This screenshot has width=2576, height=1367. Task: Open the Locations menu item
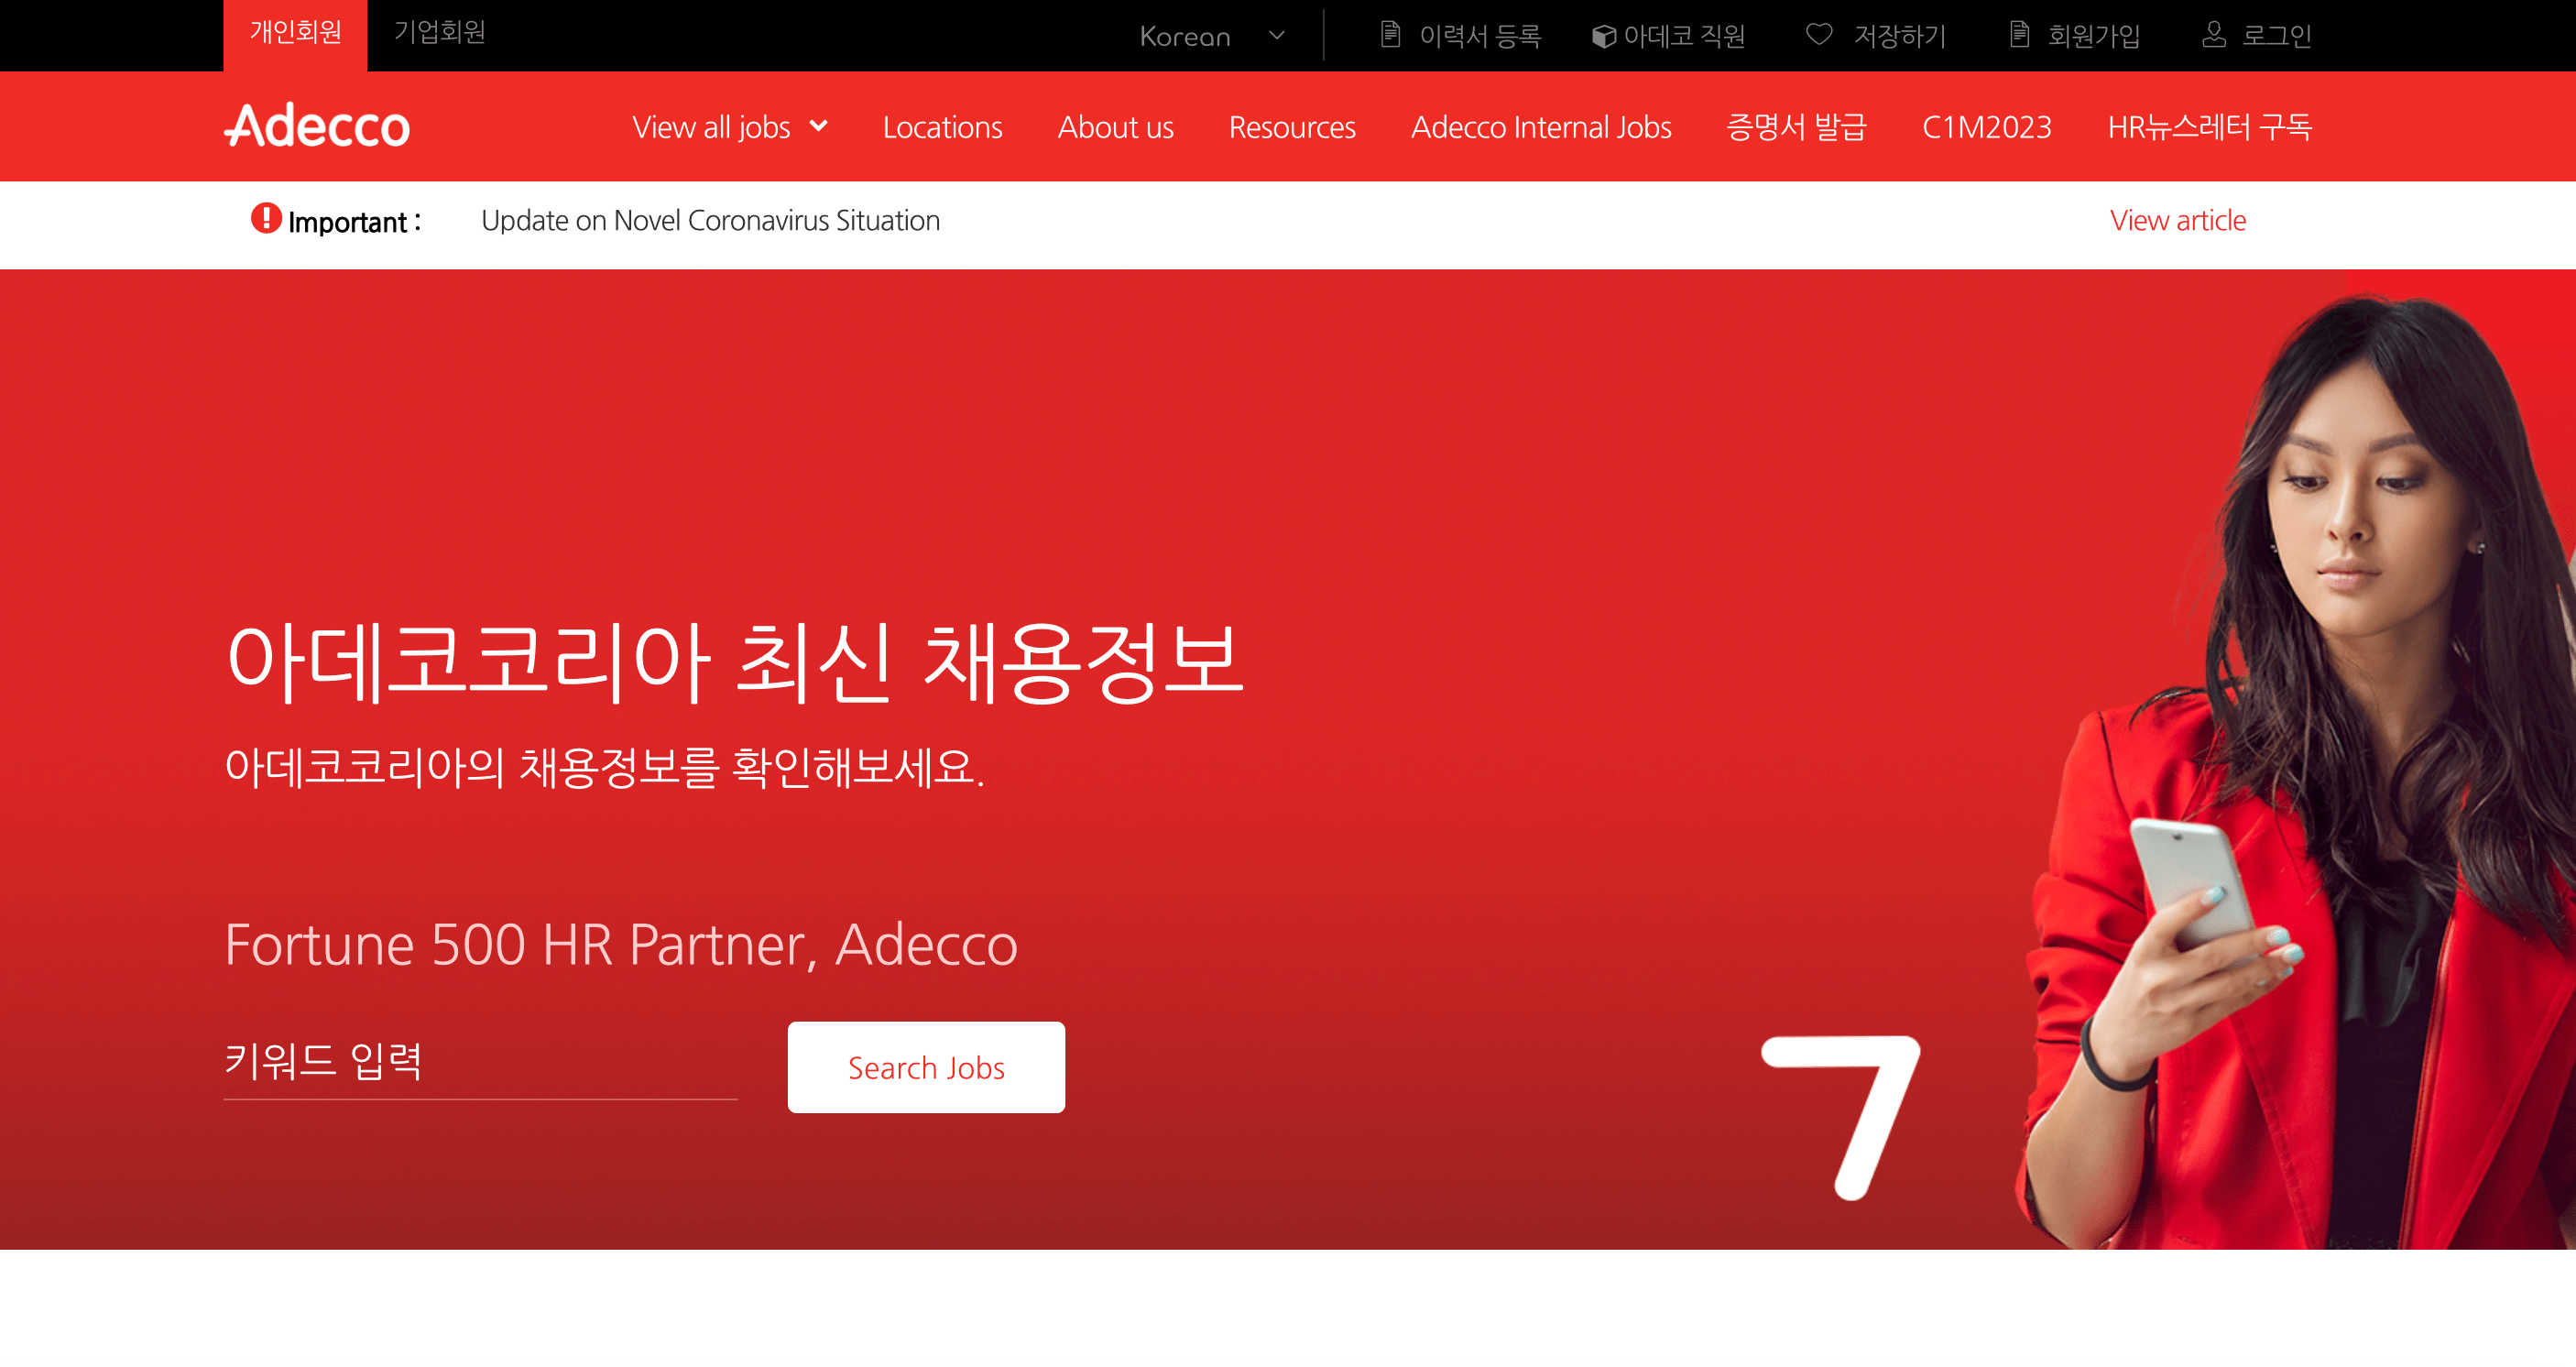click(942, 127)
